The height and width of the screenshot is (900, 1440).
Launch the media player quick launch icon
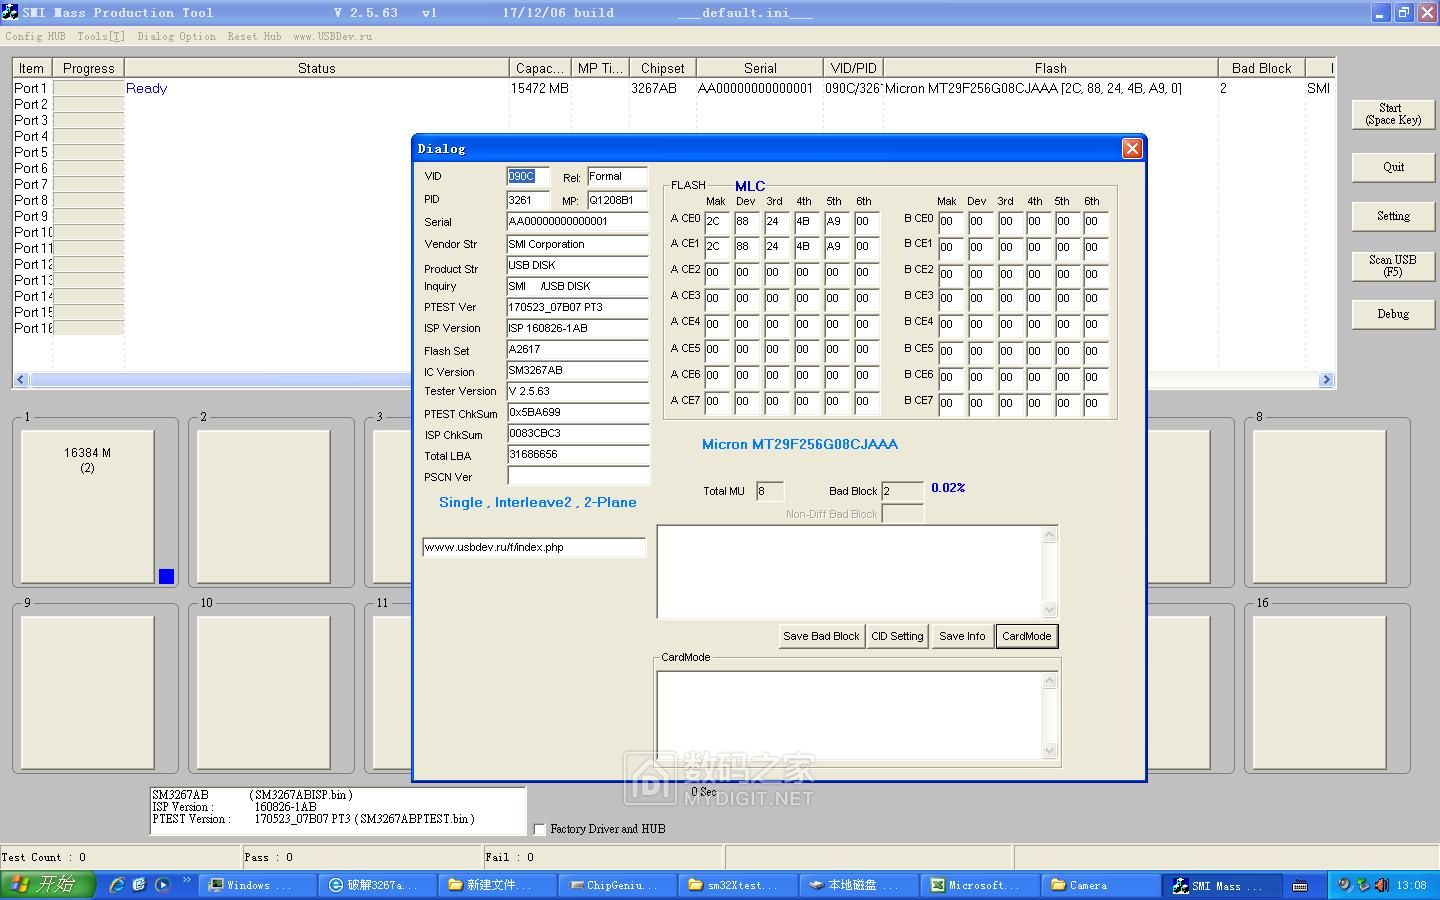tap(162, 885)
